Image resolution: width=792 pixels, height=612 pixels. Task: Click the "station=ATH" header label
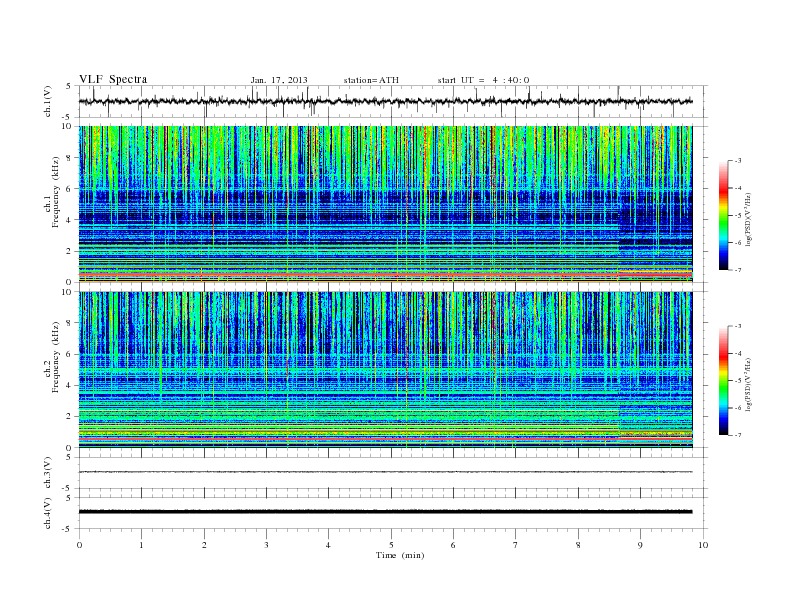click(371, 80)
